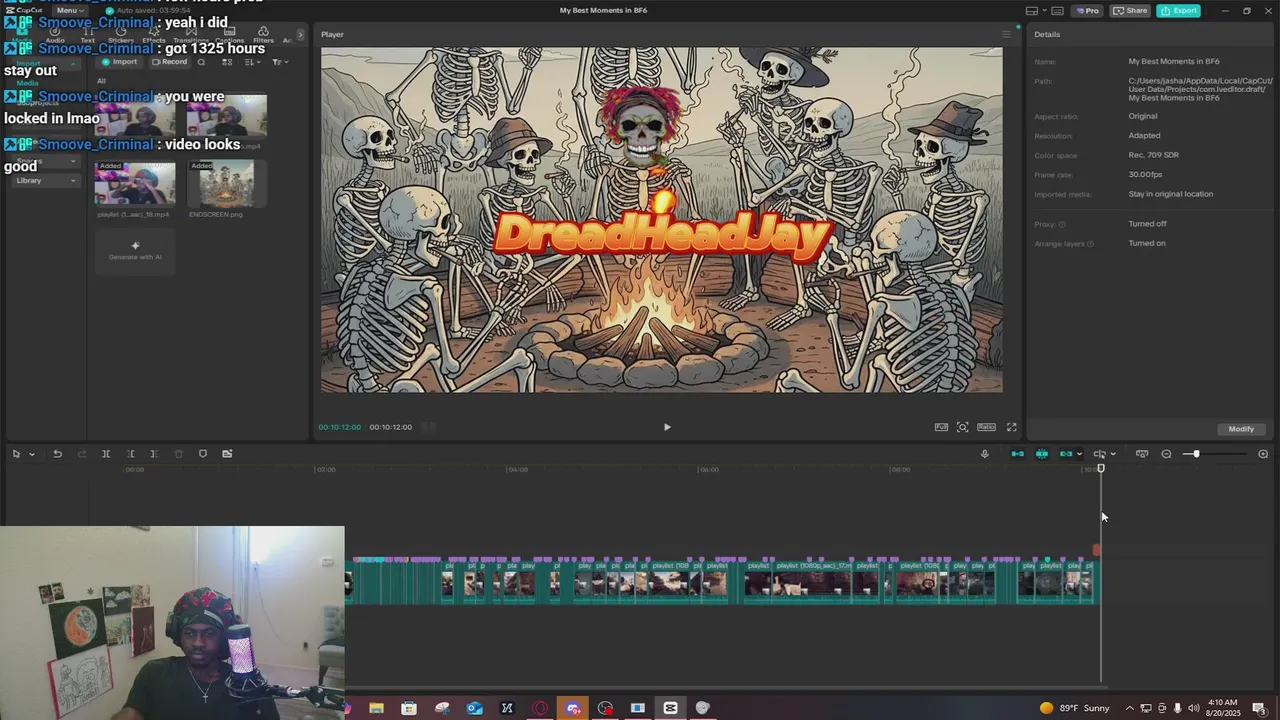Click the timeline zoom out icon
This screenshot has width=1280, height=720.
click(1166, 454)
